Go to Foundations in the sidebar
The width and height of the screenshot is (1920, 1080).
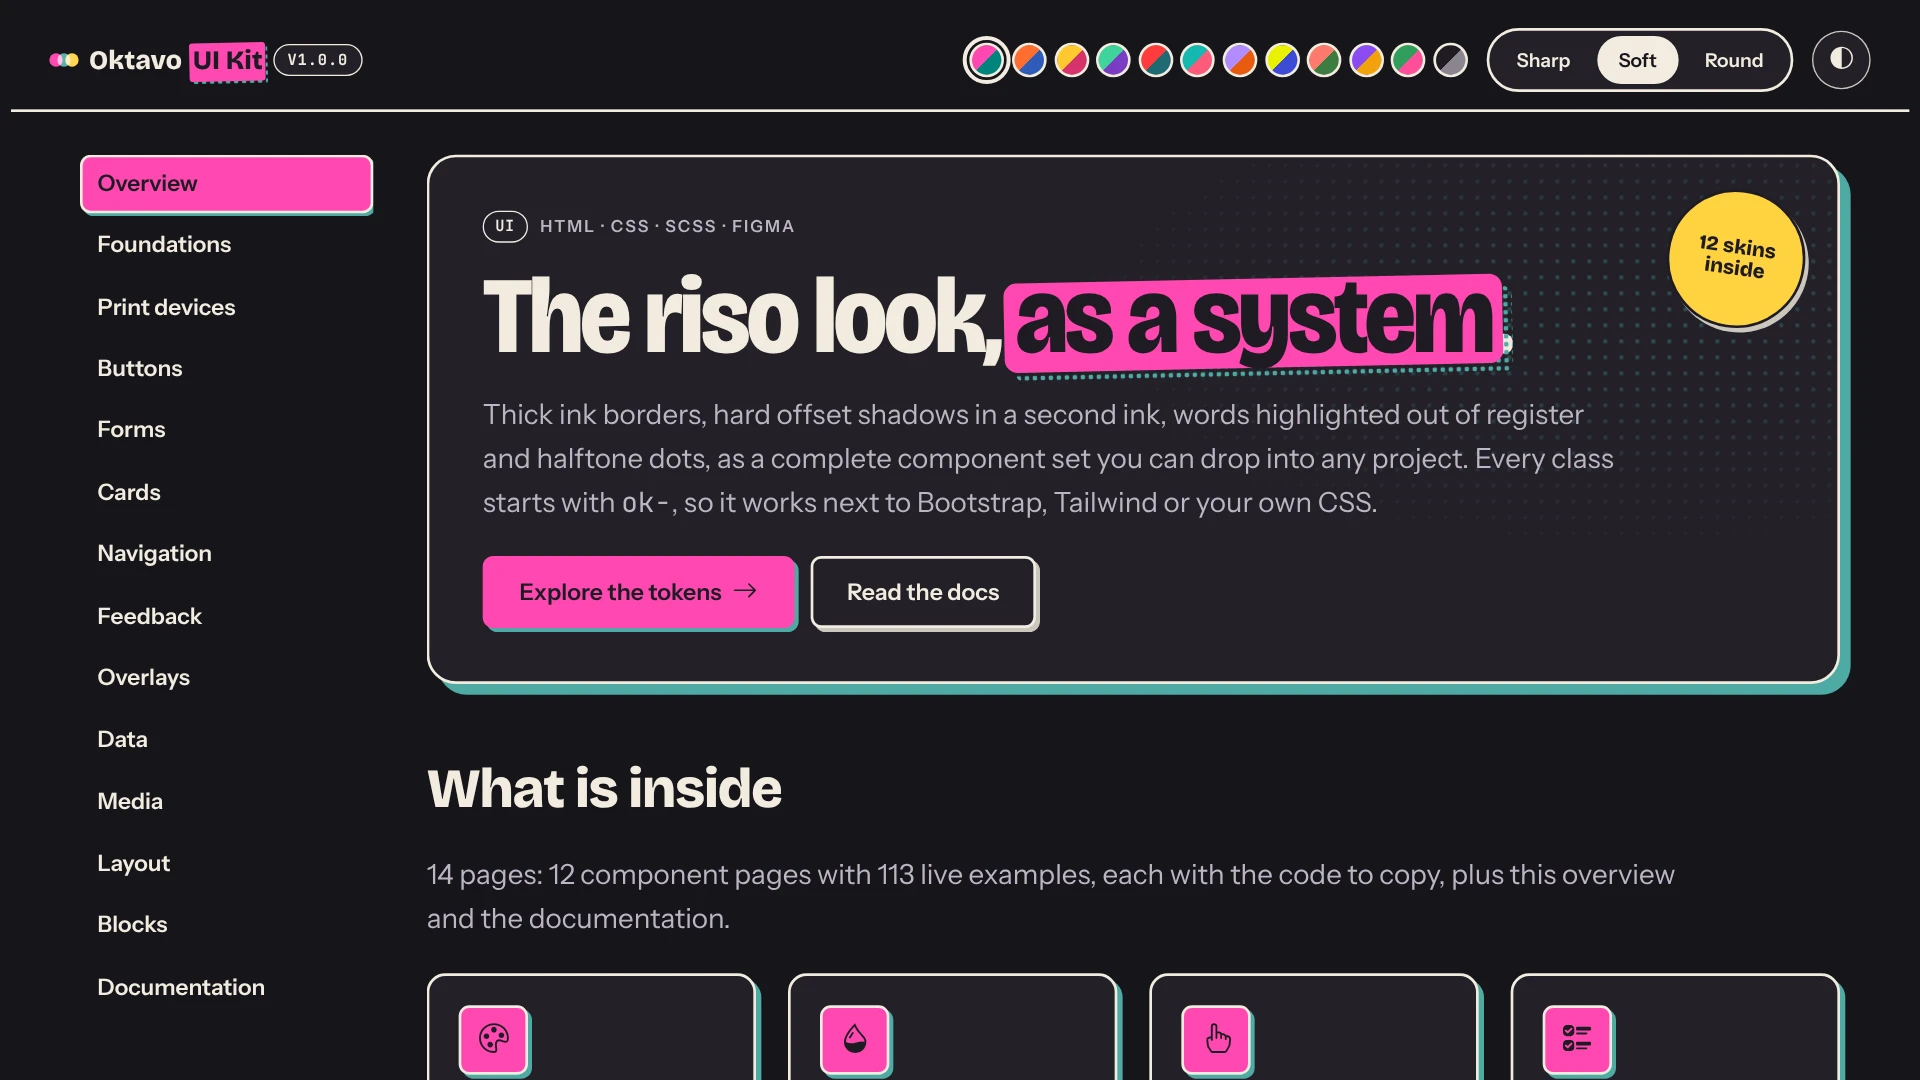(226, 244)
